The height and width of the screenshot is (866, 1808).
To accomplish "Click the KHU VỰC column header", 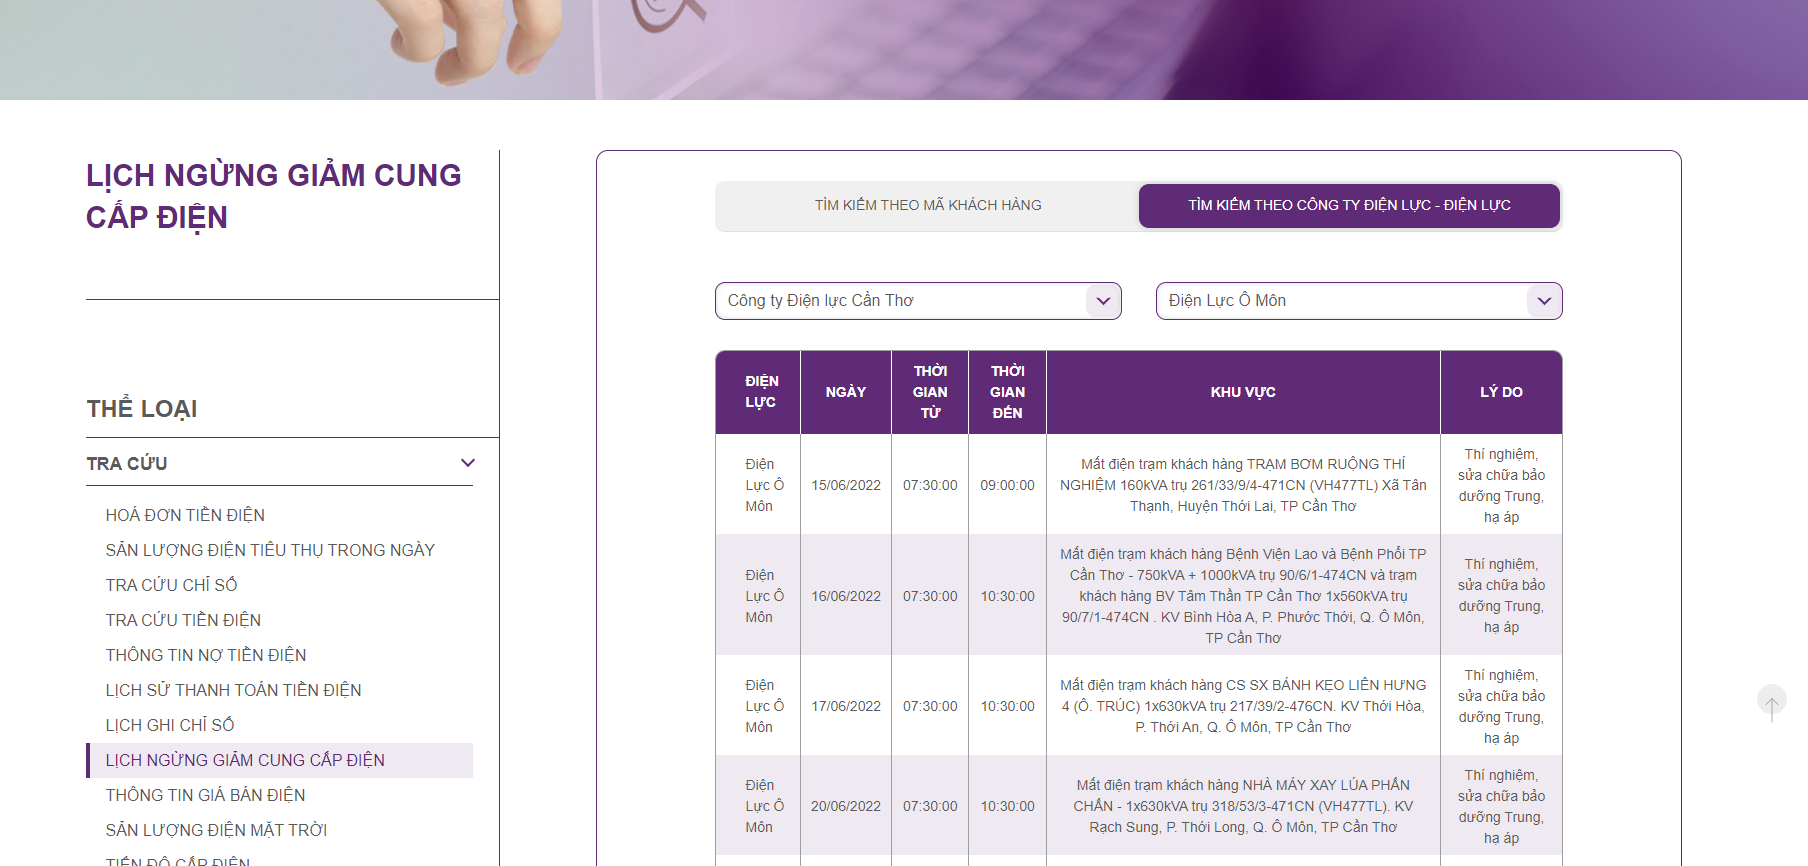I will [x=1242, y=392].
